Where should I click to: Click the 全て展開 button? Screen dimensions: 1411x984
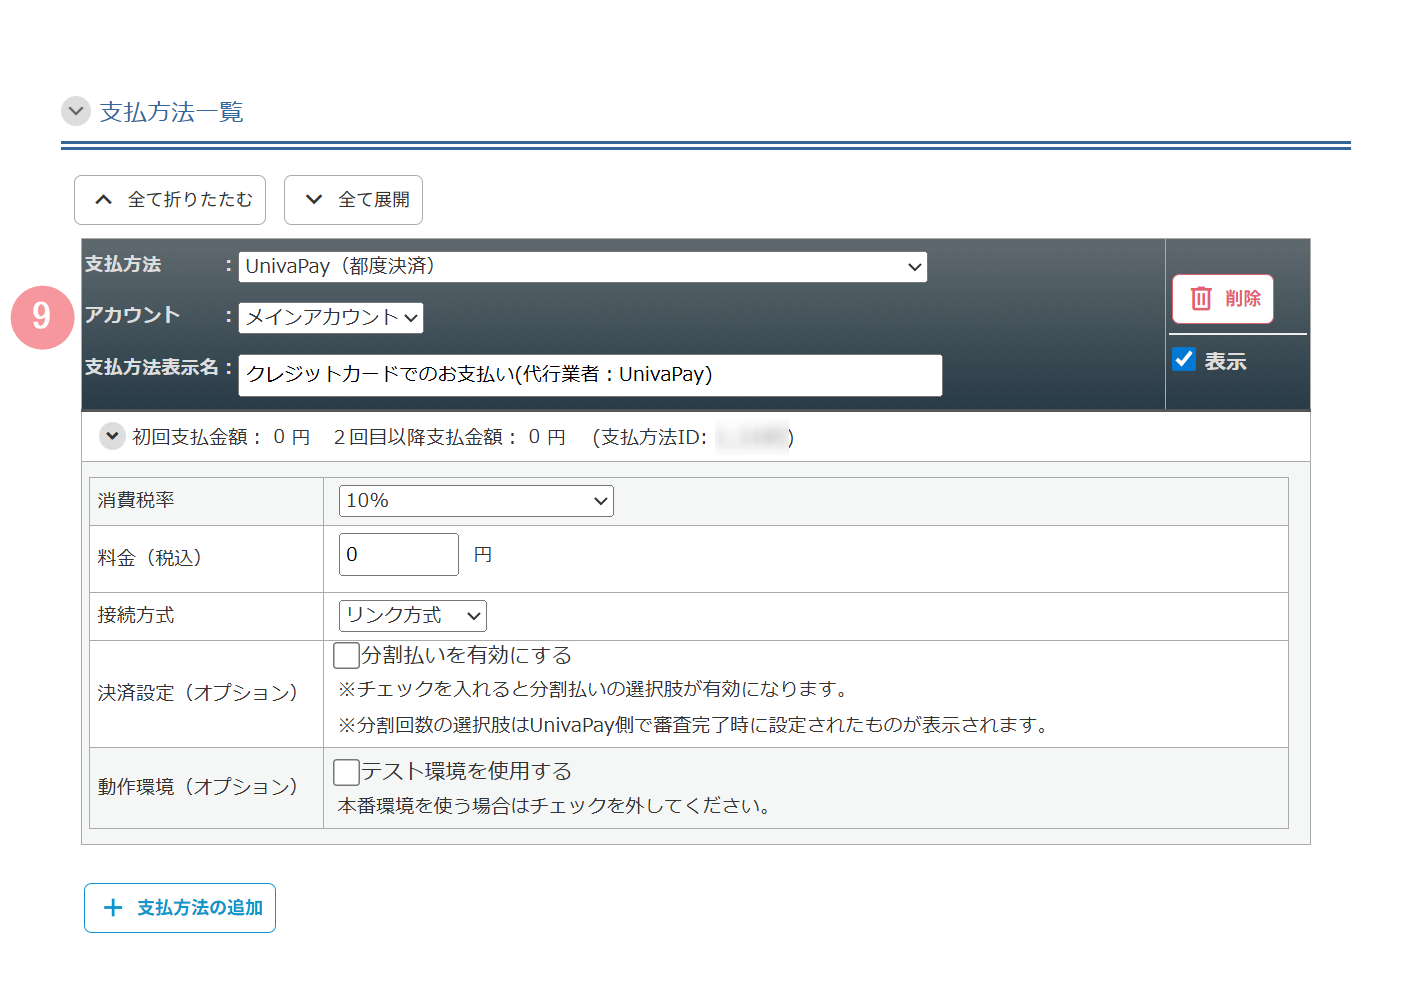[x=353, y=200]
